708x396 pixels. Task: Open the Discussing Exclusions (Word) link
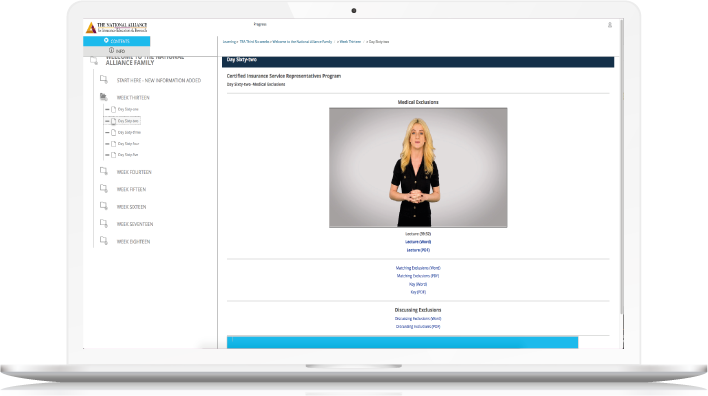tap(418, 319)
